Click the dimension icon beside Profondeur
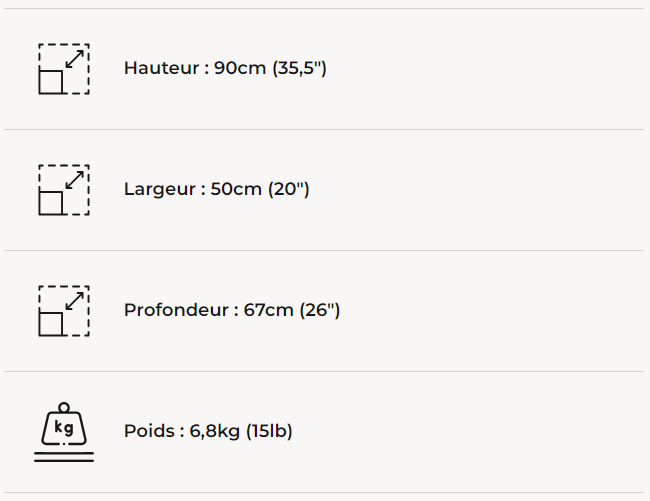This screenshot has width=650, height=501. (63, 311)
